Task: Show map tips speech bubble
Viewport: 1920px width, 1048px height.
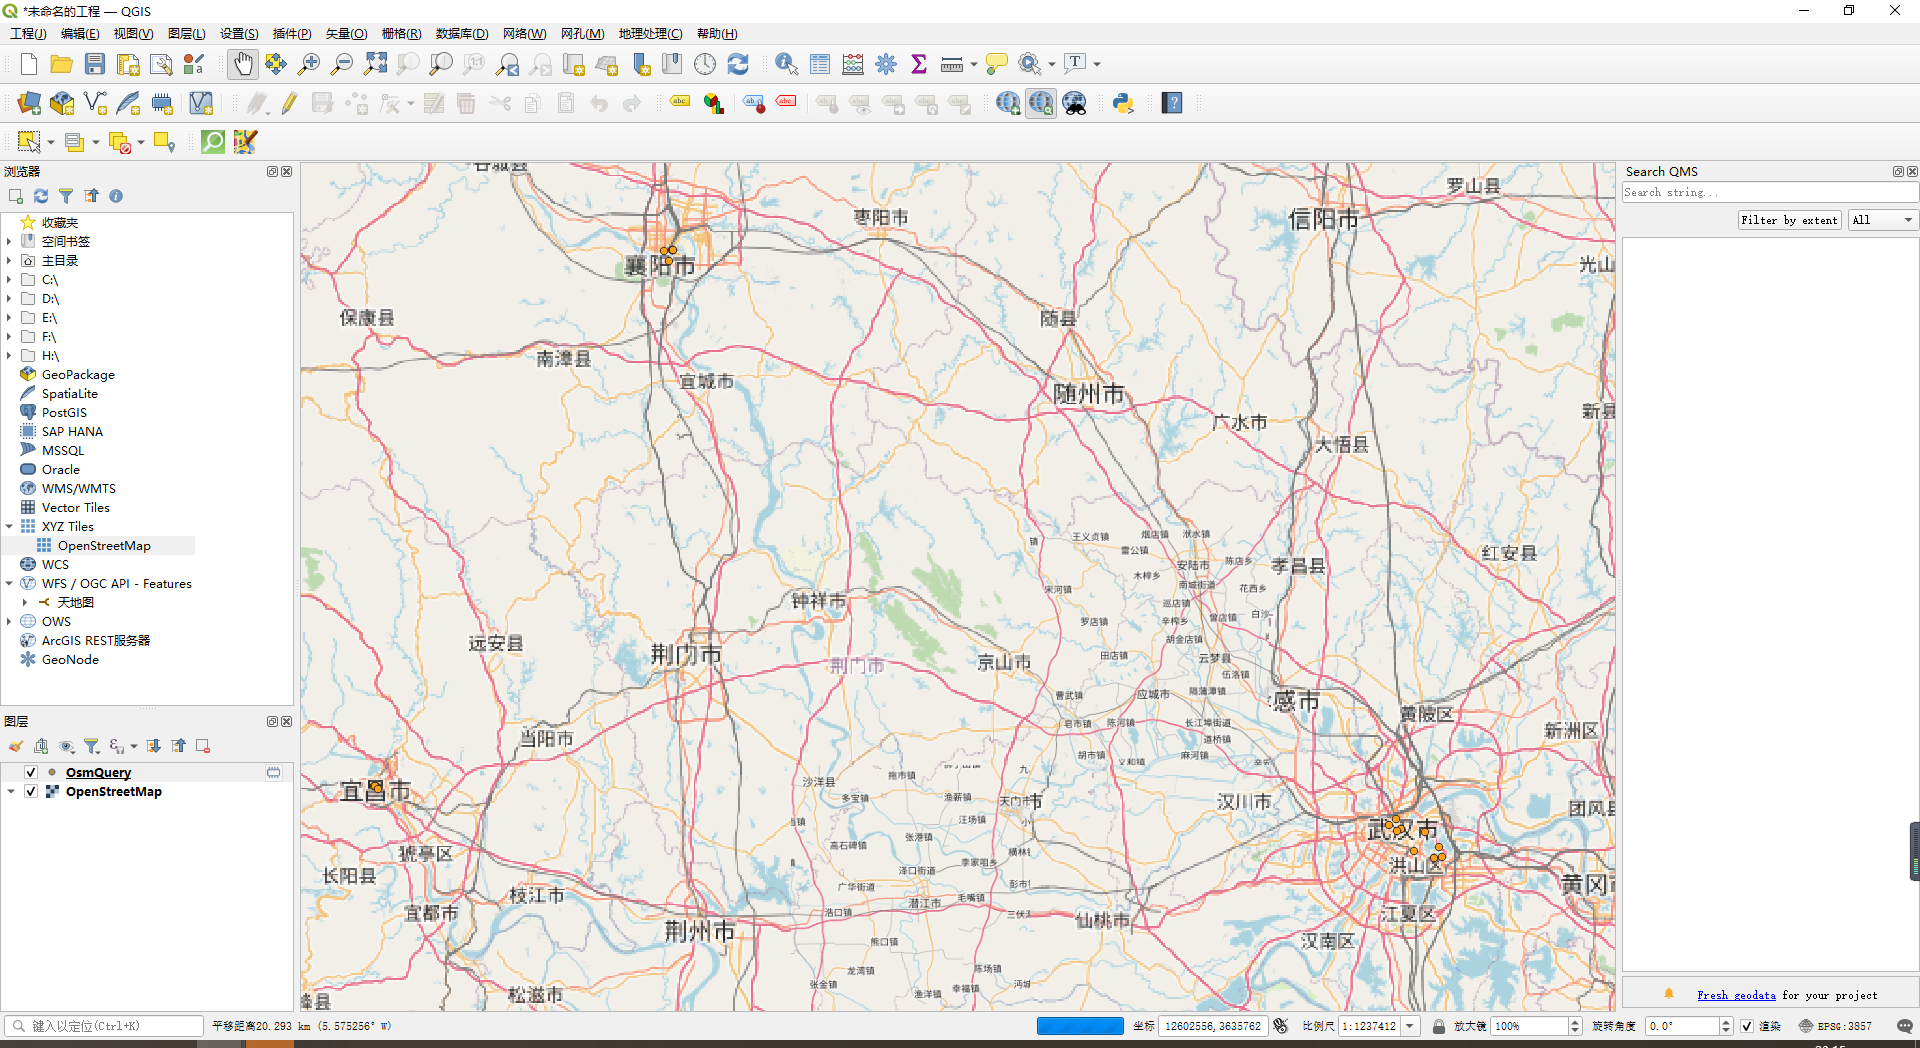Action: coord(997,64)
